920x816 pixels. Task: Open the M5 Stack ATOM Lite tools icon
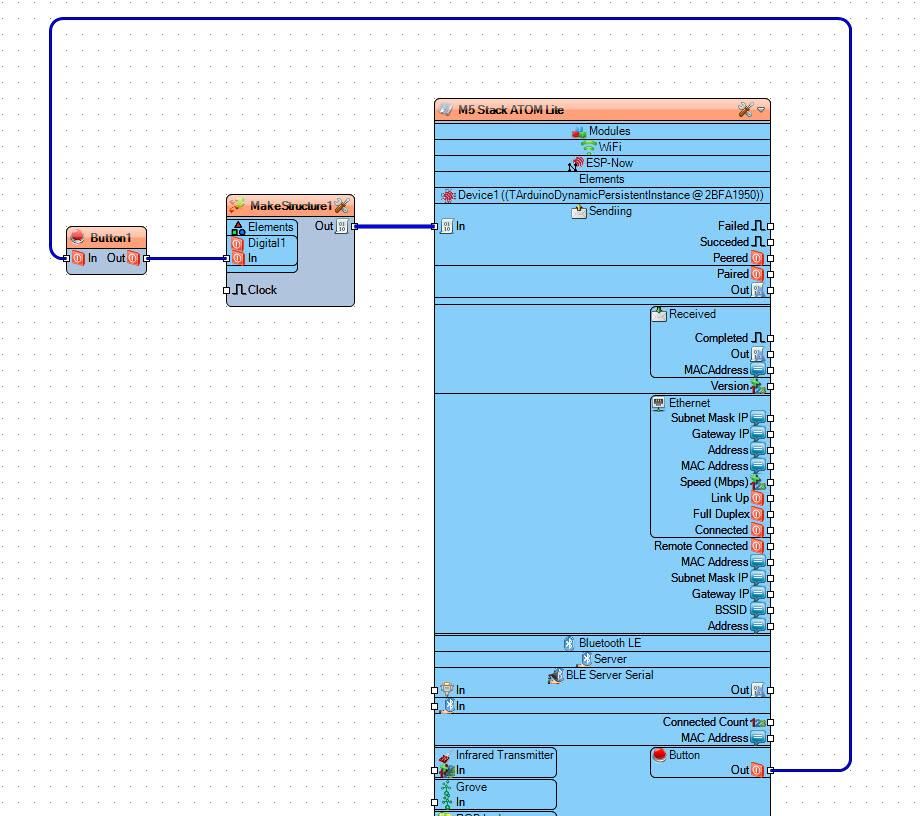tap(745, 110)
